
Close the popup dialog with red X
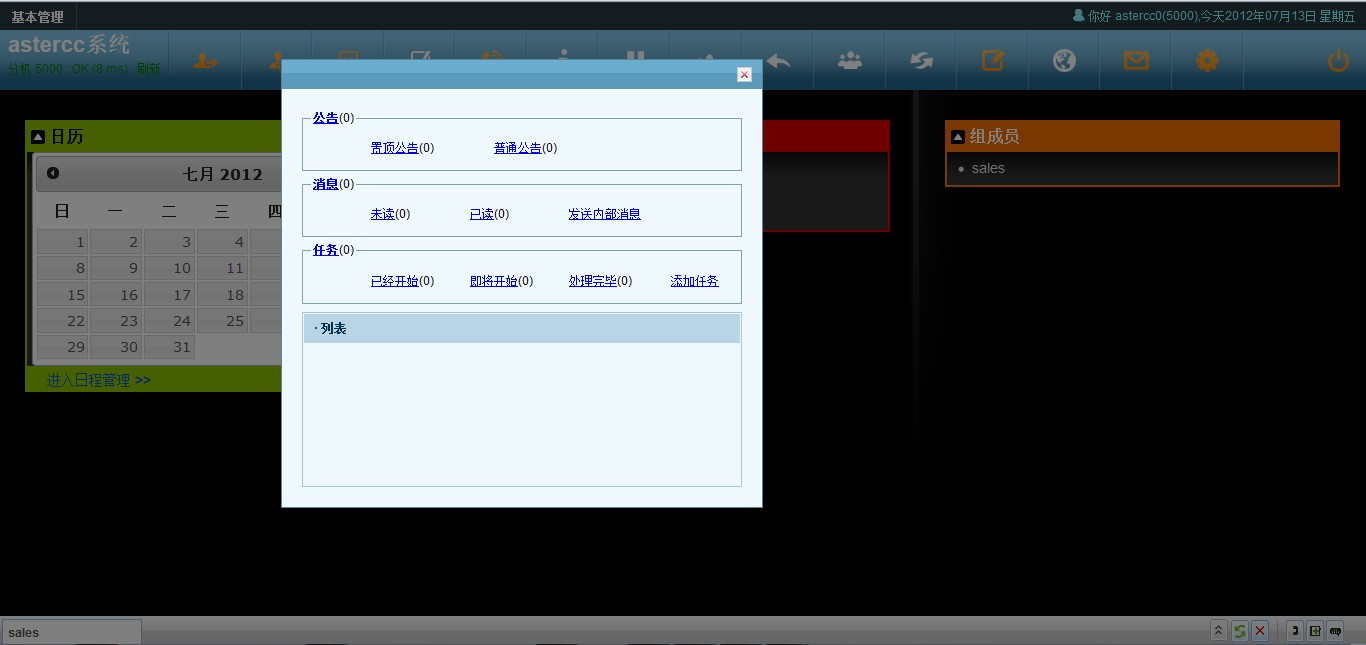[744, 75]
